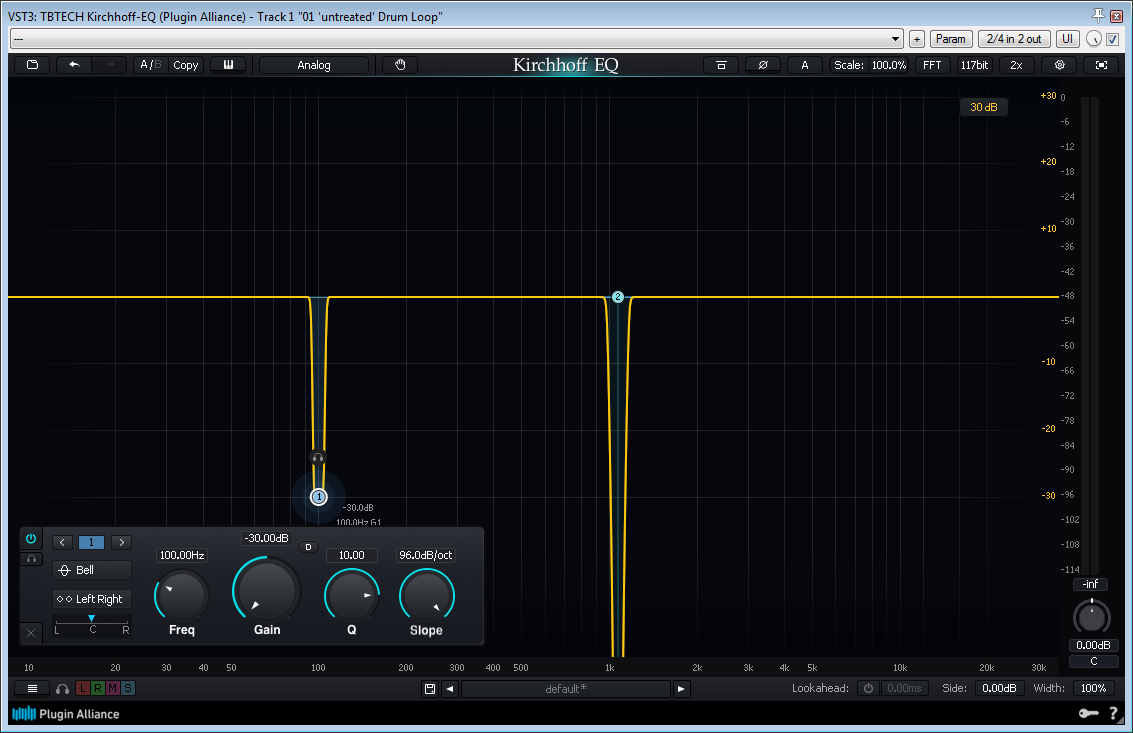Toggle the green R channel button

tap(98, 688)
